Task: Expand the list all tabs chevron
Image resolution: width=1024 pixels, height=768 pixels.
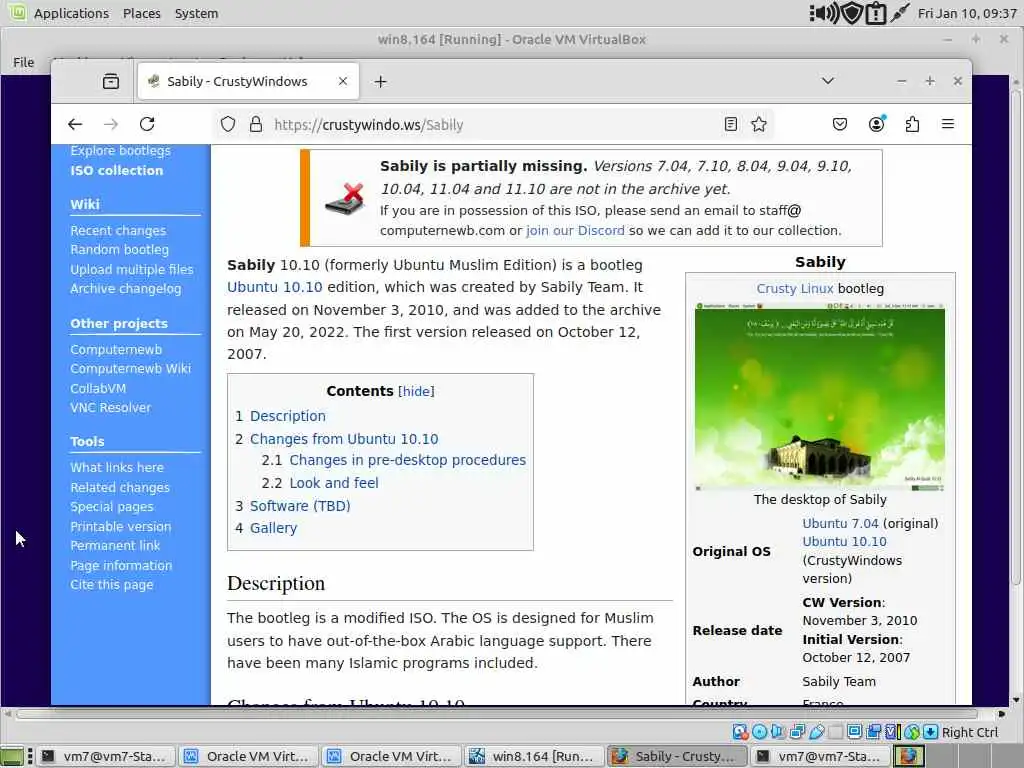Action: (828, 81)
